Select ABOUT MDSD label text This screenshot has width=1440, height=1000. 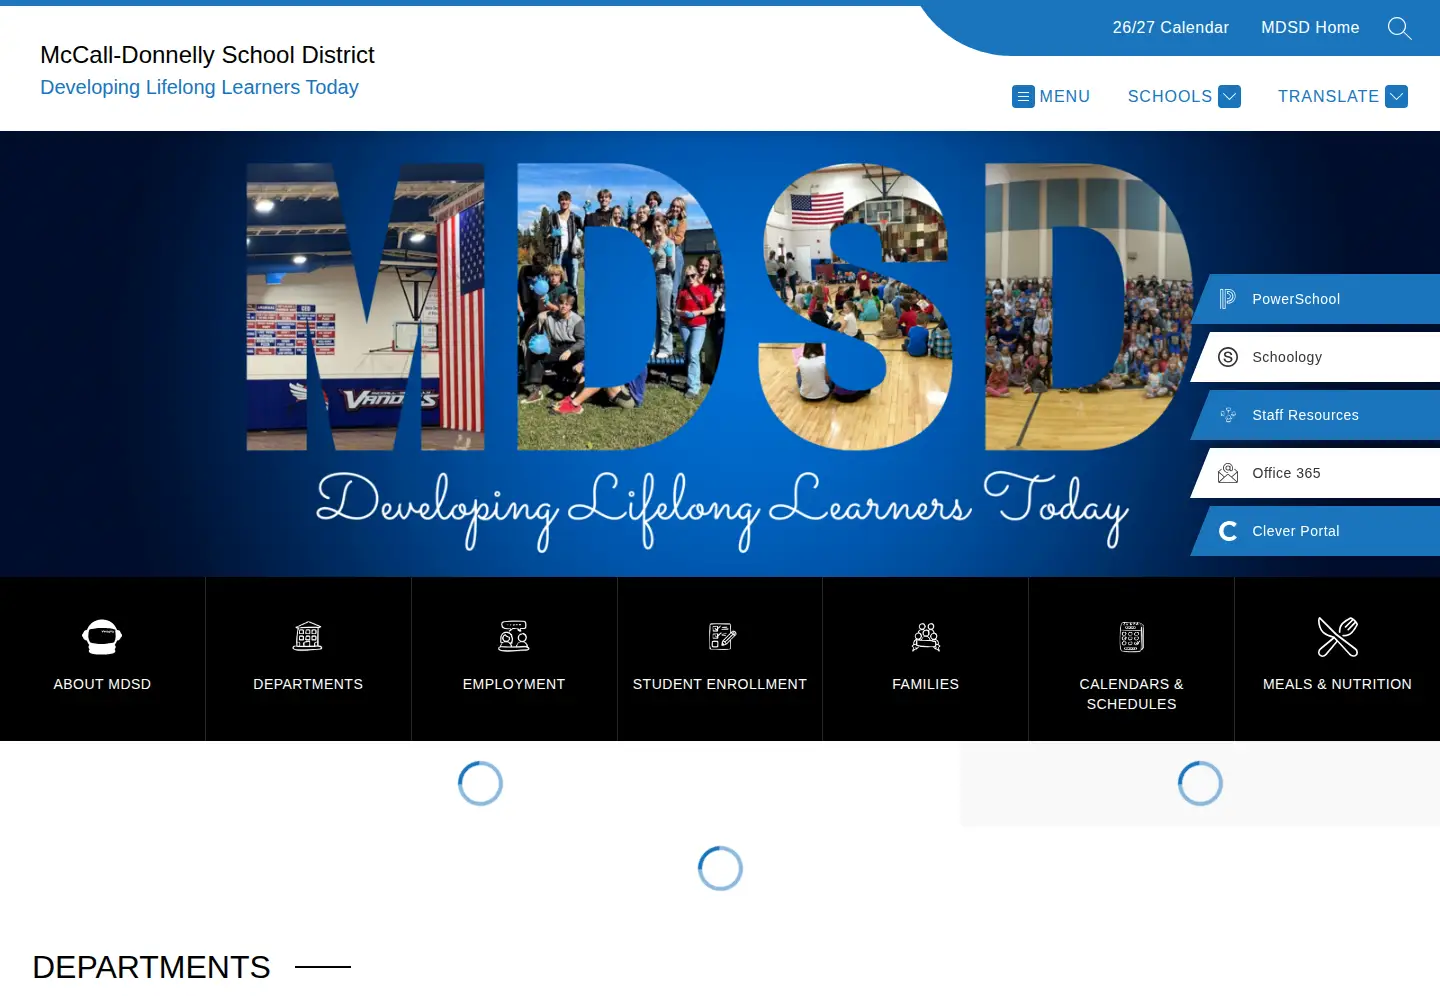tap(102, 684)
